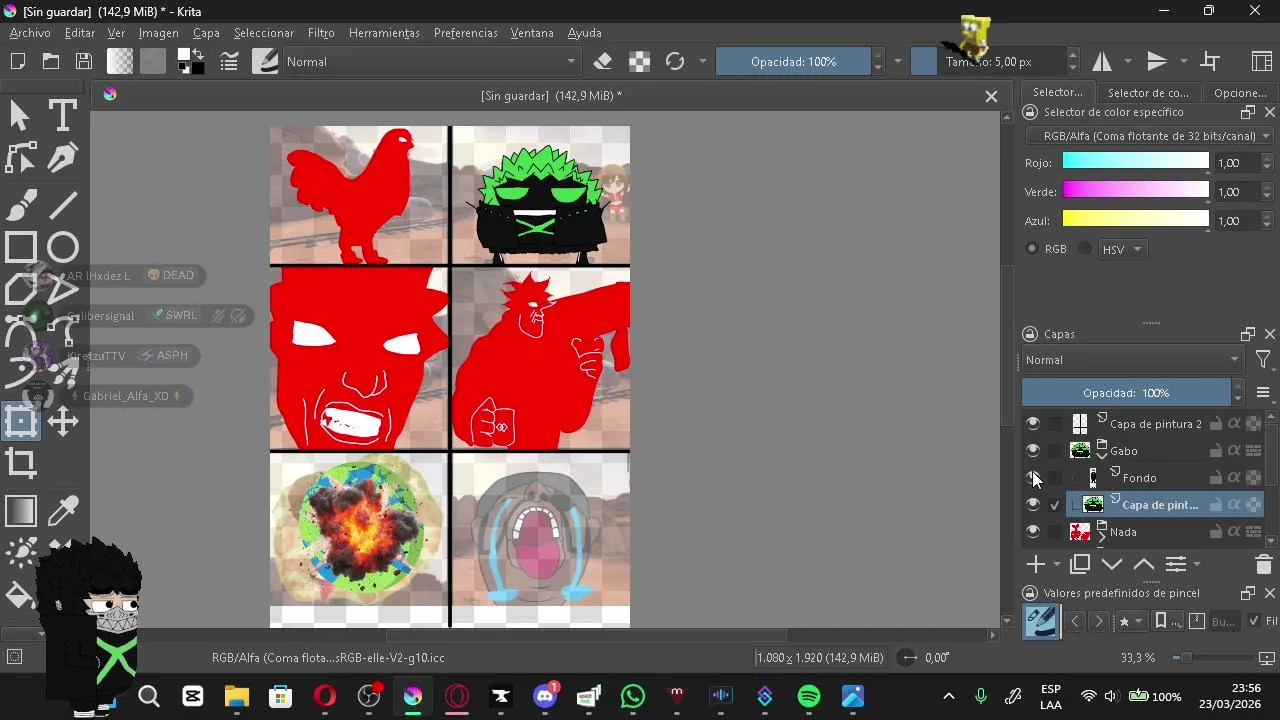
Task: Open brush preset tag star dropdown
Action: [1131, 622]
